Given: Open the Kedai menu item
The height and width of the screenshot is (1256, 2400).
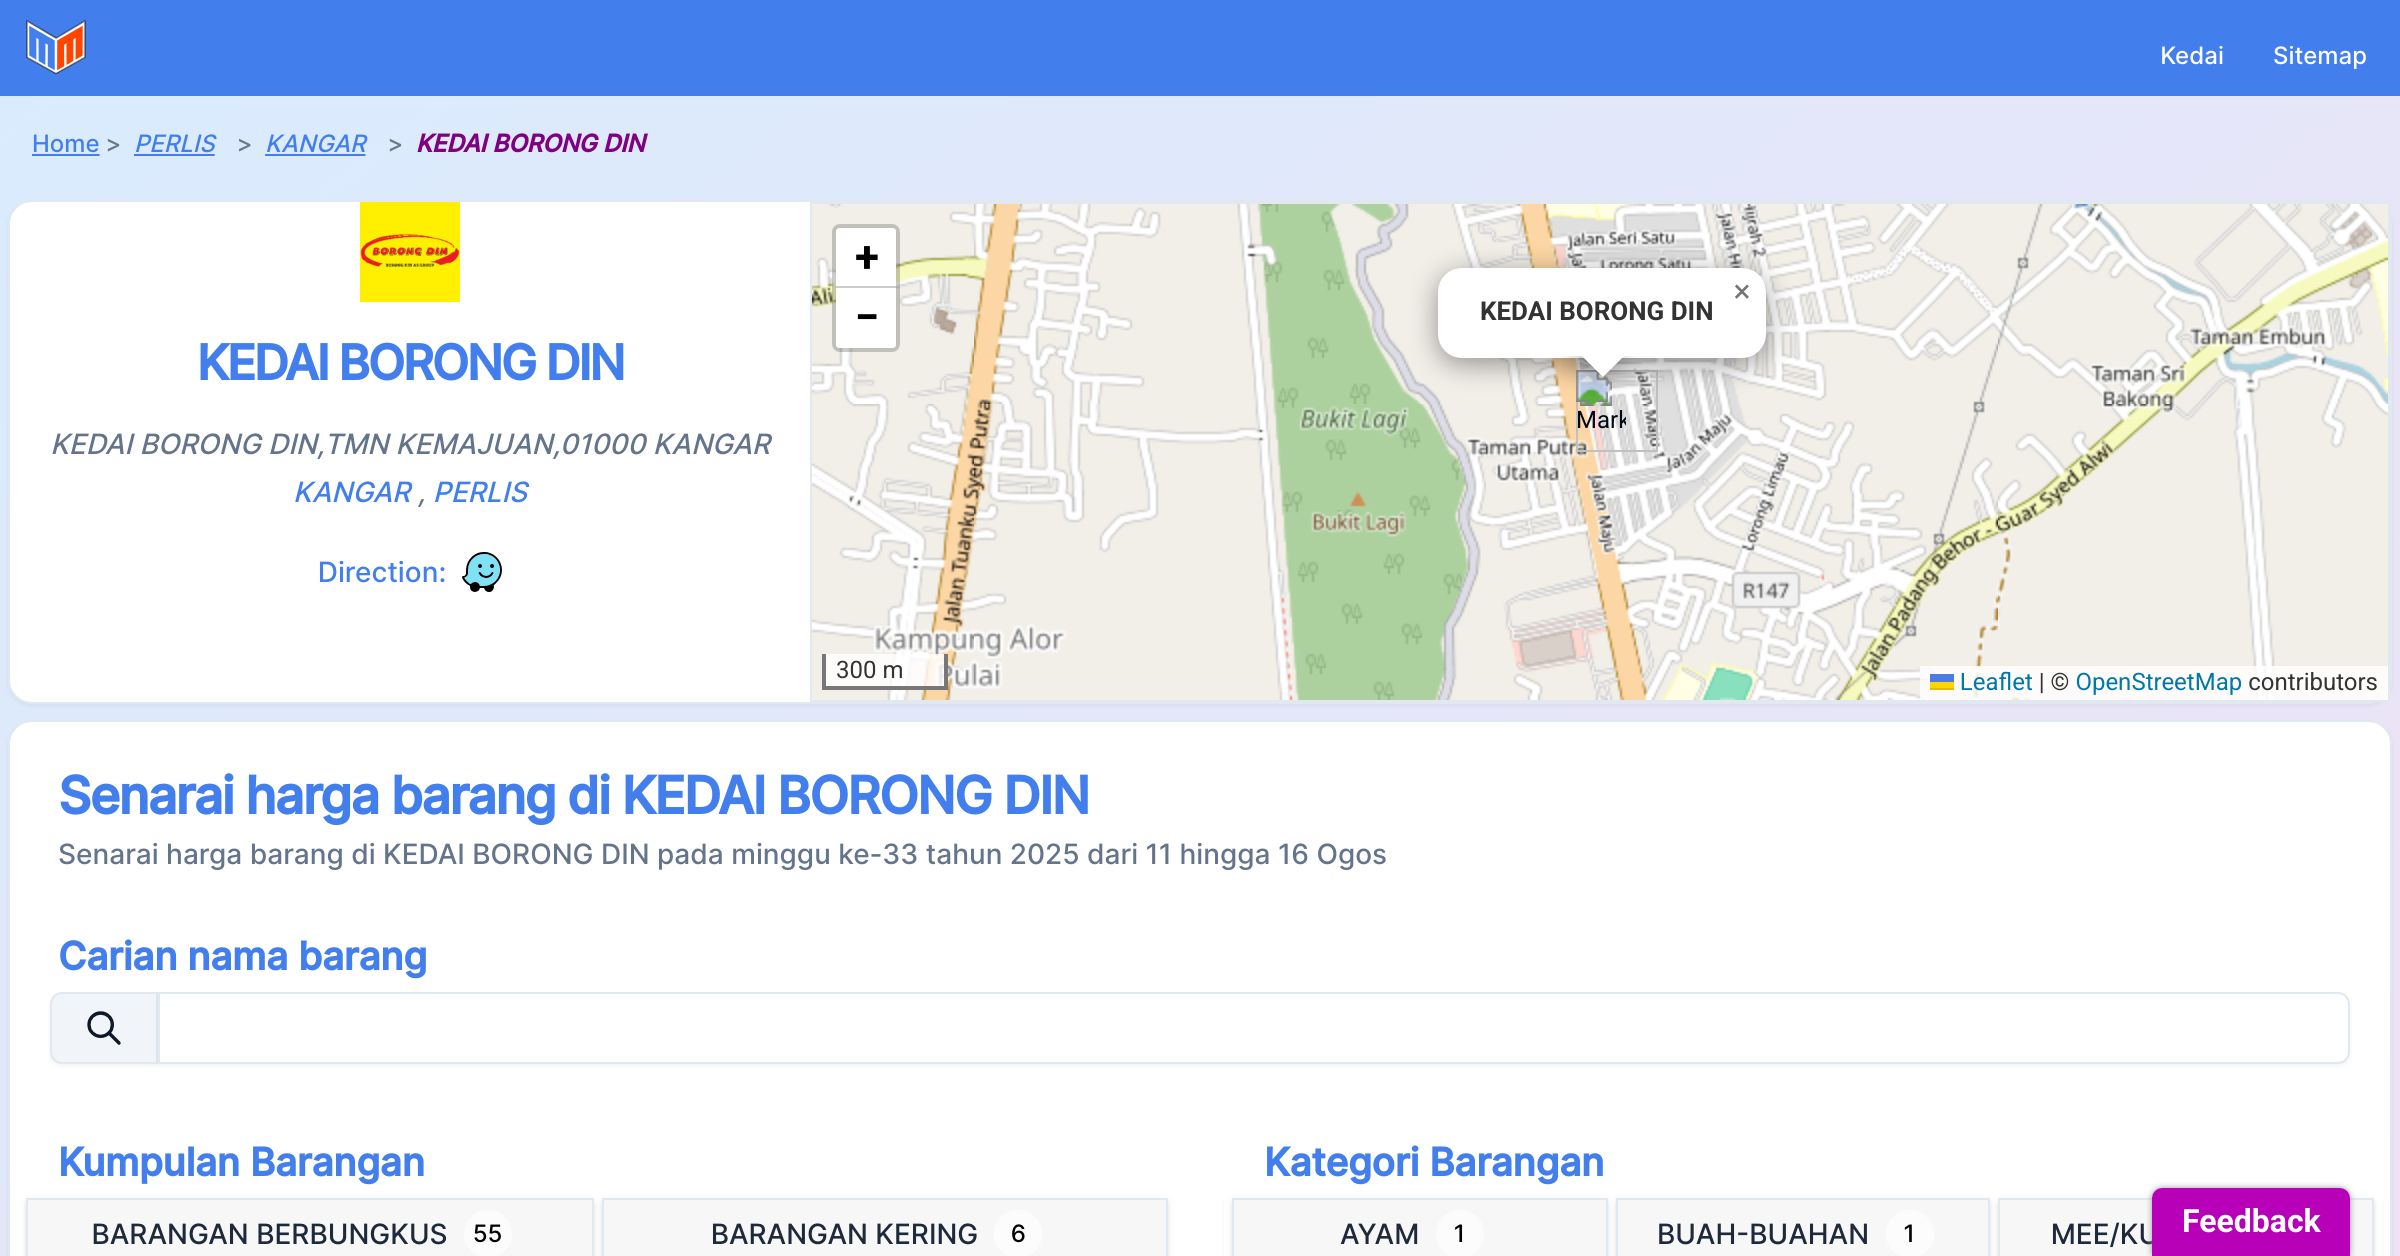Looking at the screenshot, I should coord(2191,55).
